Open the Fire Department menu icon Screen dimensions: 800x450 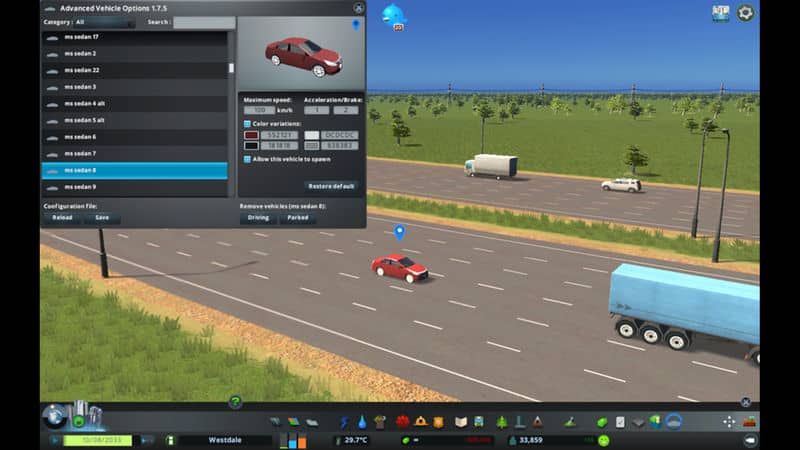coord(421,422)
